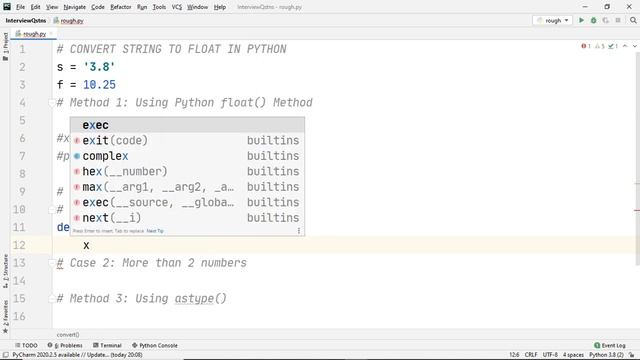Open UTF-8 file encoding selector
This screenshot has height=360, width=640.
(550, 355)
